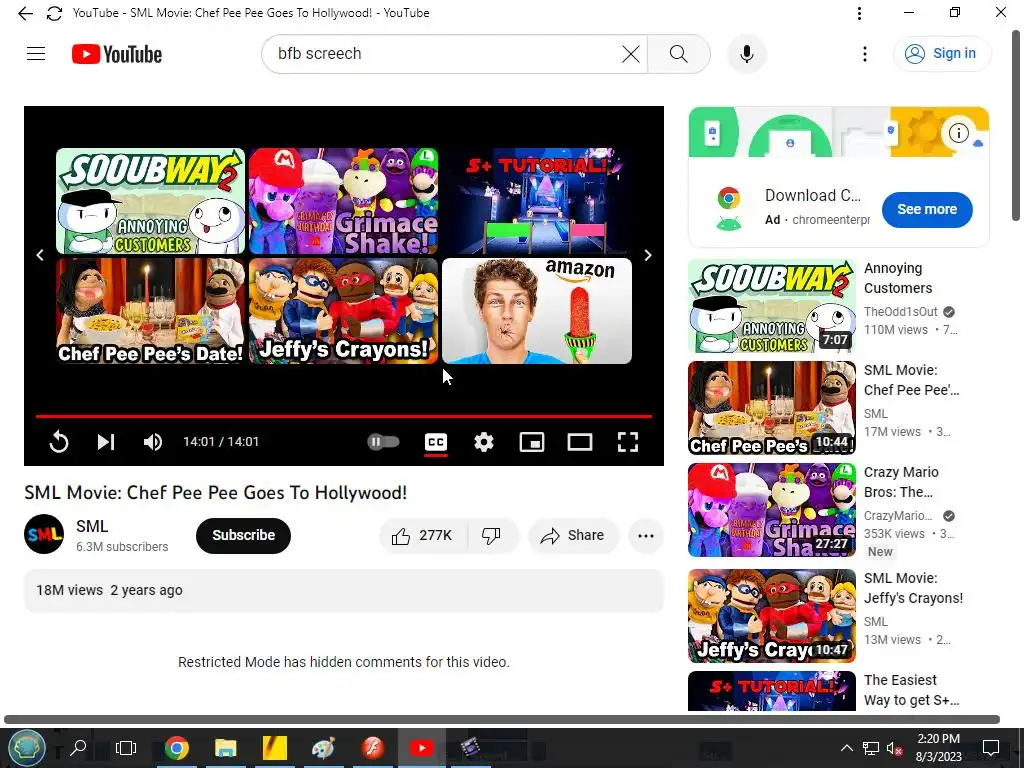Screen dimensions: 1024x768
Task: Share this video
Action: (x=573, y=536)
